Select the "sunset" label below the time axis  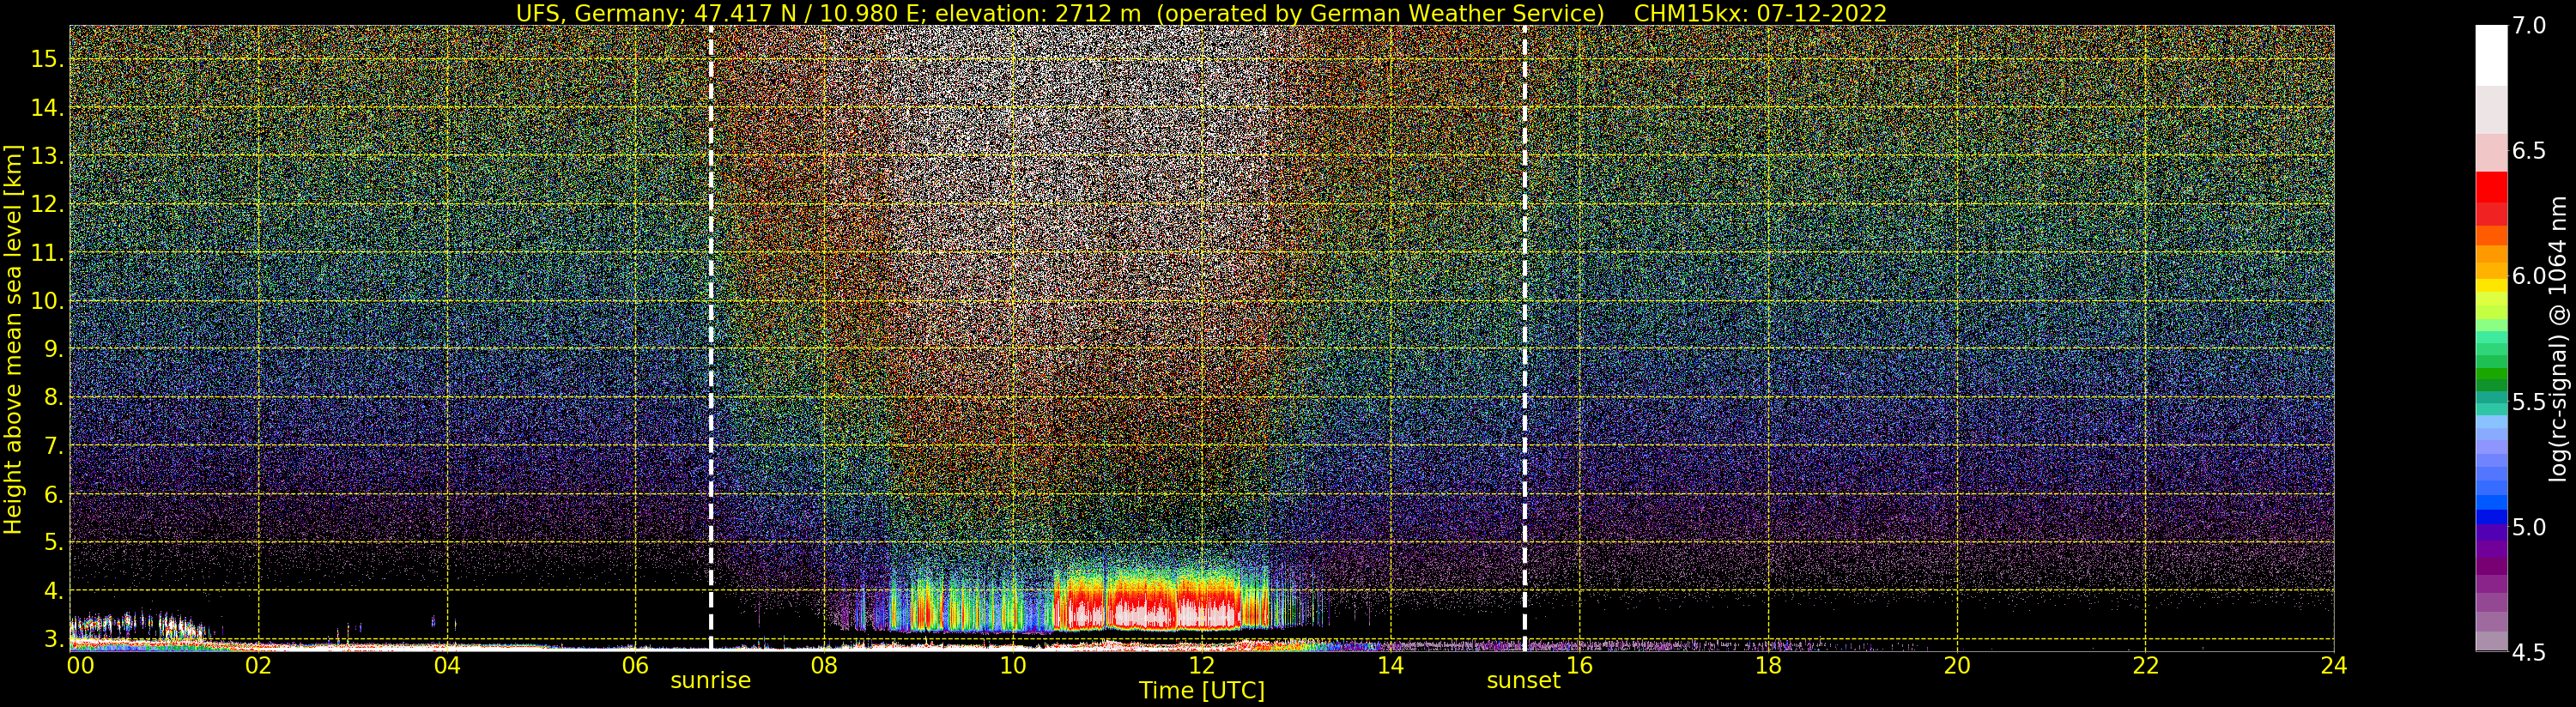[1523, 681]
